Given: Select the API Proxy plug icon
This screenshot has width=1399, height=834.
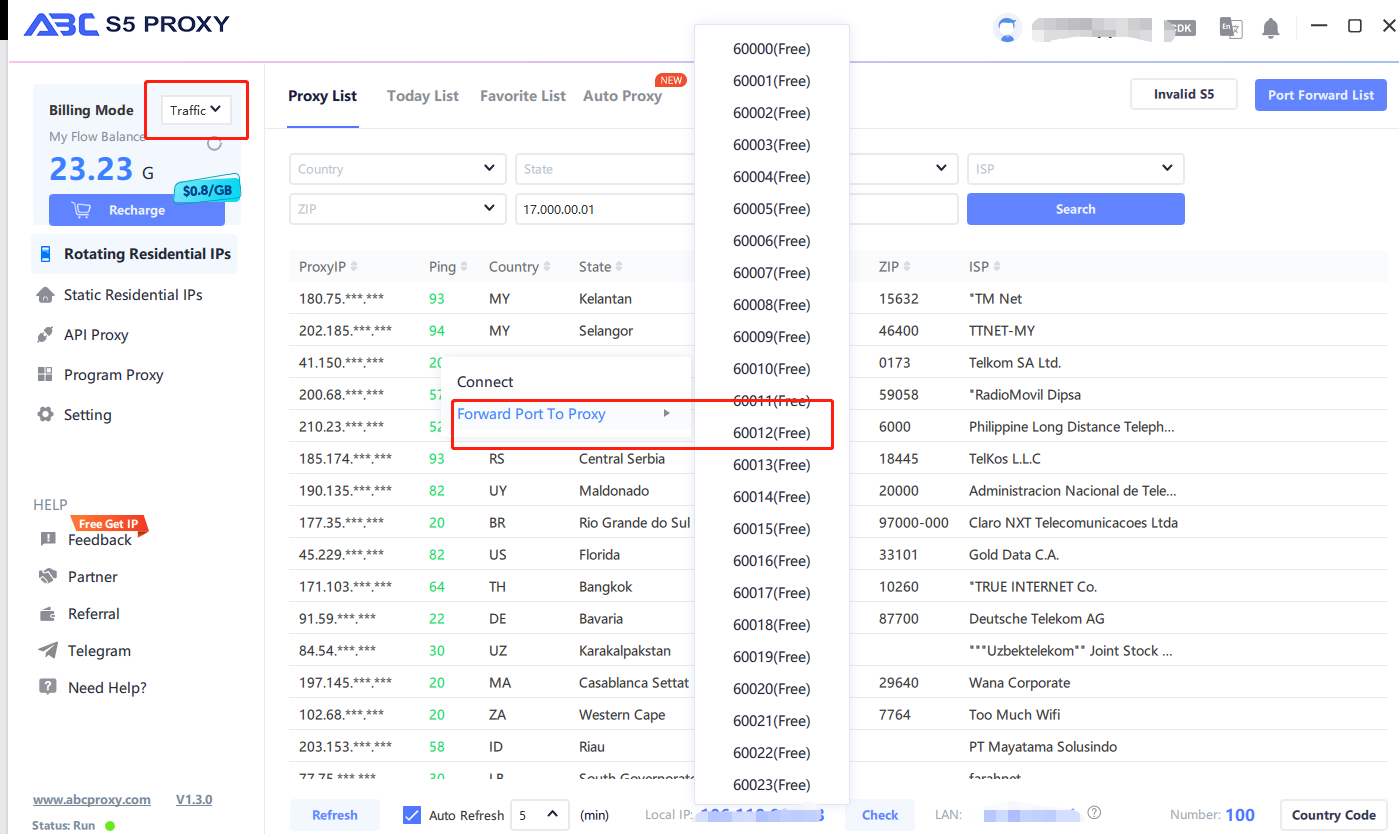Looking at the screenshot, I should pos(45,335).
